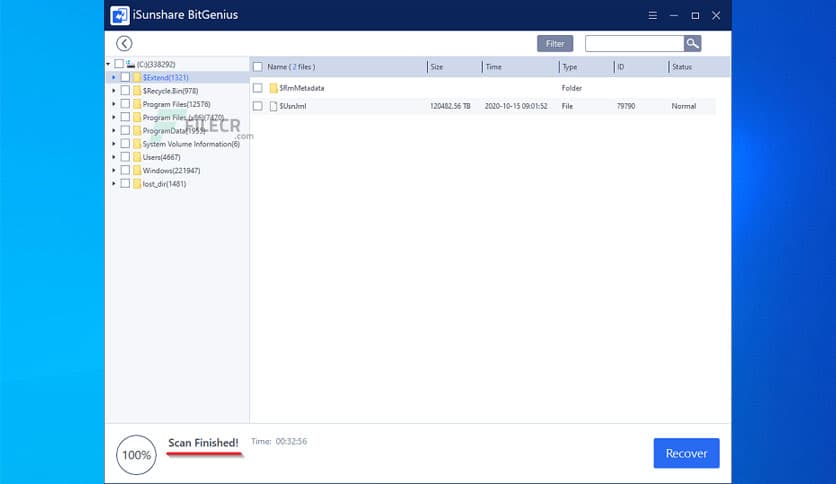Click the iSunshare BitGenius logo icon

pyautogui.click(x=119, y=15)
